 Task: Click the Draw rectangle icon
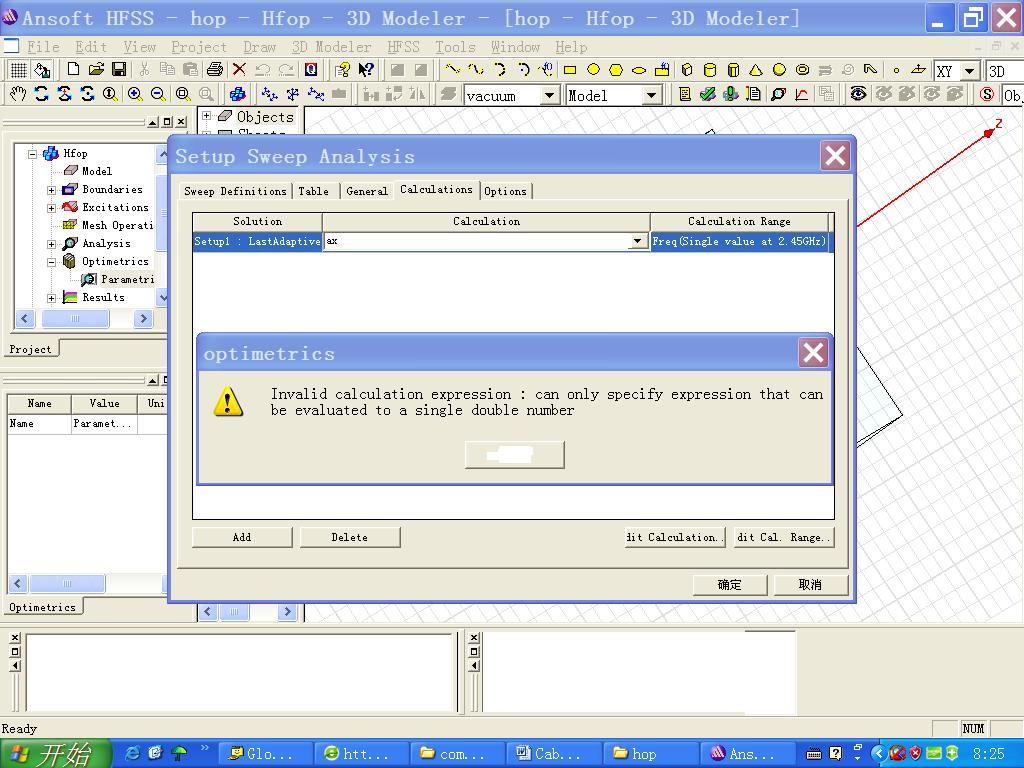point(570,70)
